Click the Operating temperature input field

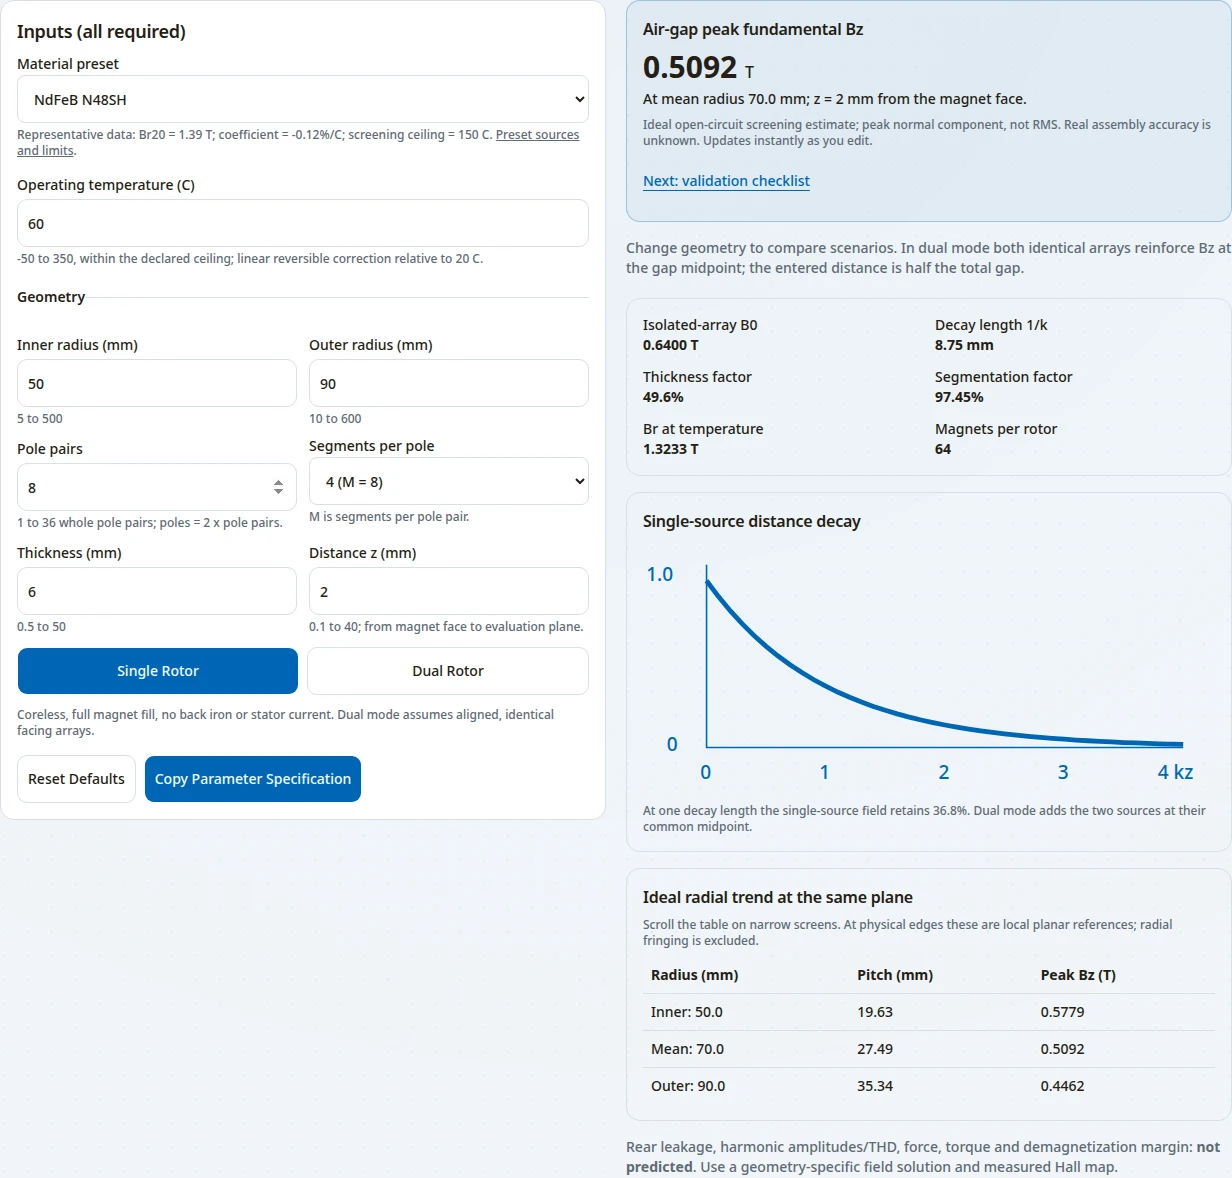[302, 223]
